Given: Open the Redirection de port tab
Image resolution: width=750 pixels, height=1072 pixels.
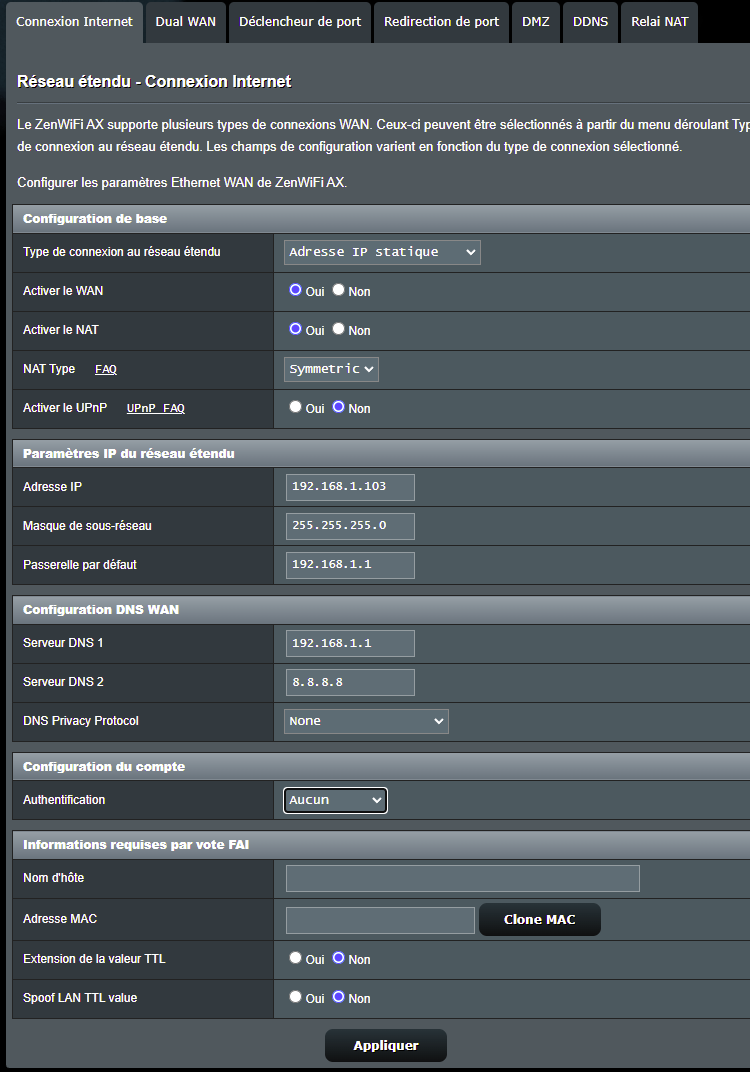Looking at the screenshot, I should pyautogui.click(x=442, y=22).
